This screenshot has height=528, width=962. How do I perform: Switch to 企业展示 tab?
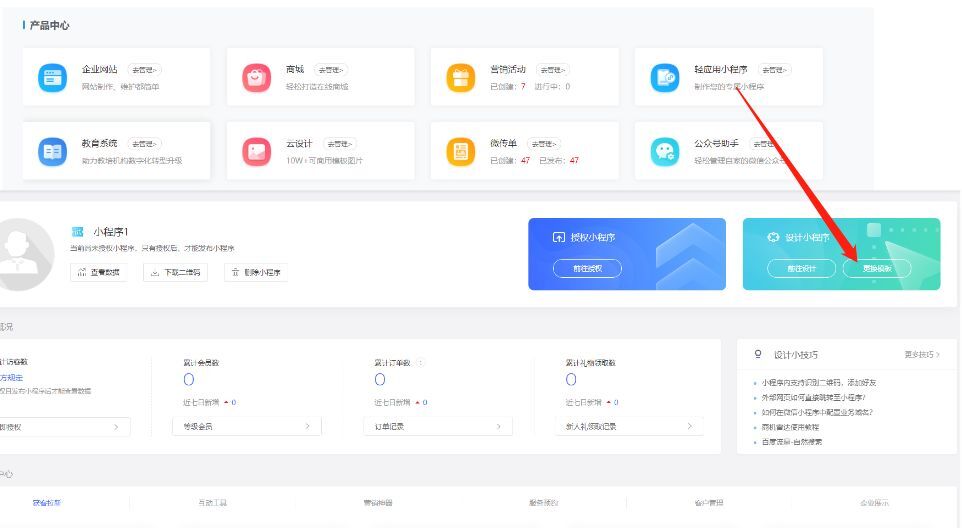click(874, 503)
